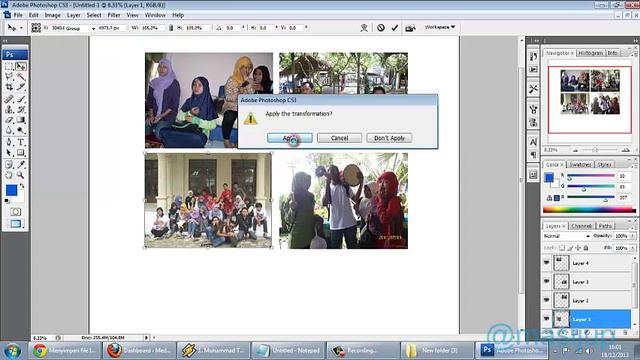
Task: Switch to the Histogram tab
Action: tap(590, 53)
